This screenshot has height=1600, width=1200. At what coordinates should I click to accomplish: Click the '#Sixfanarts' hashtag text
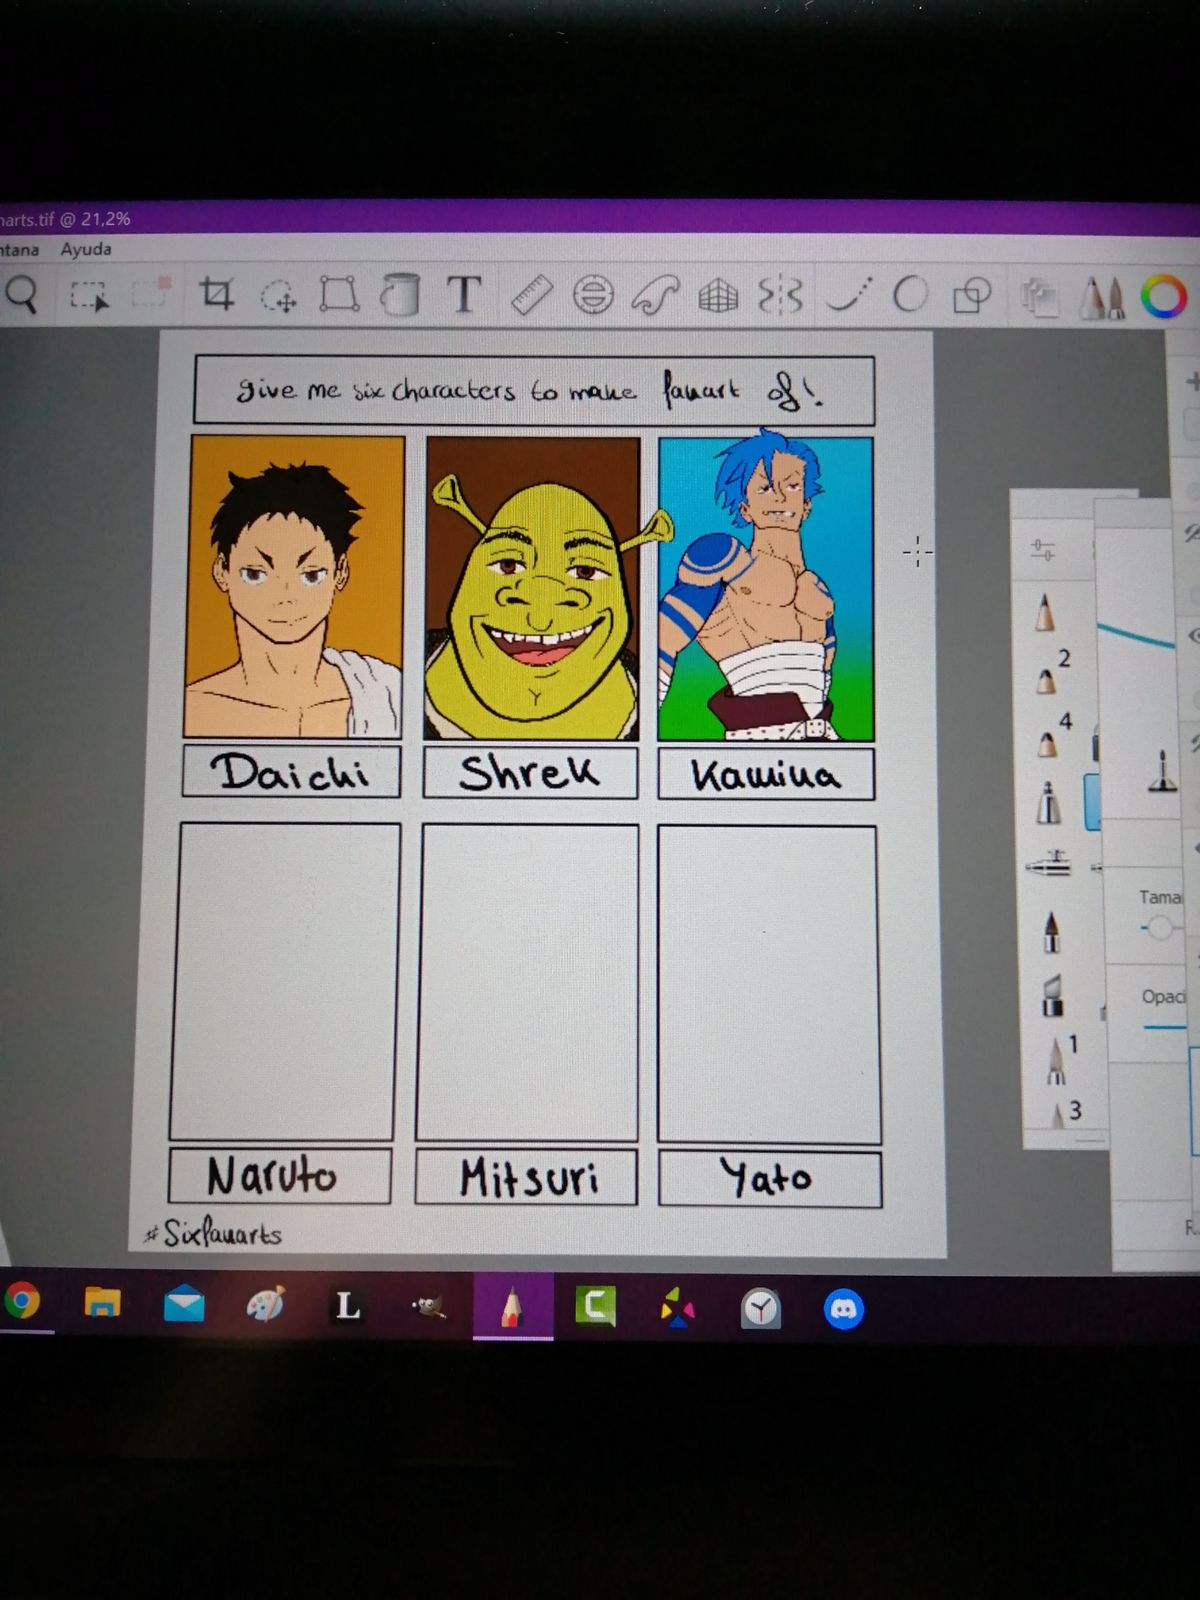[x=213, y=1233]
